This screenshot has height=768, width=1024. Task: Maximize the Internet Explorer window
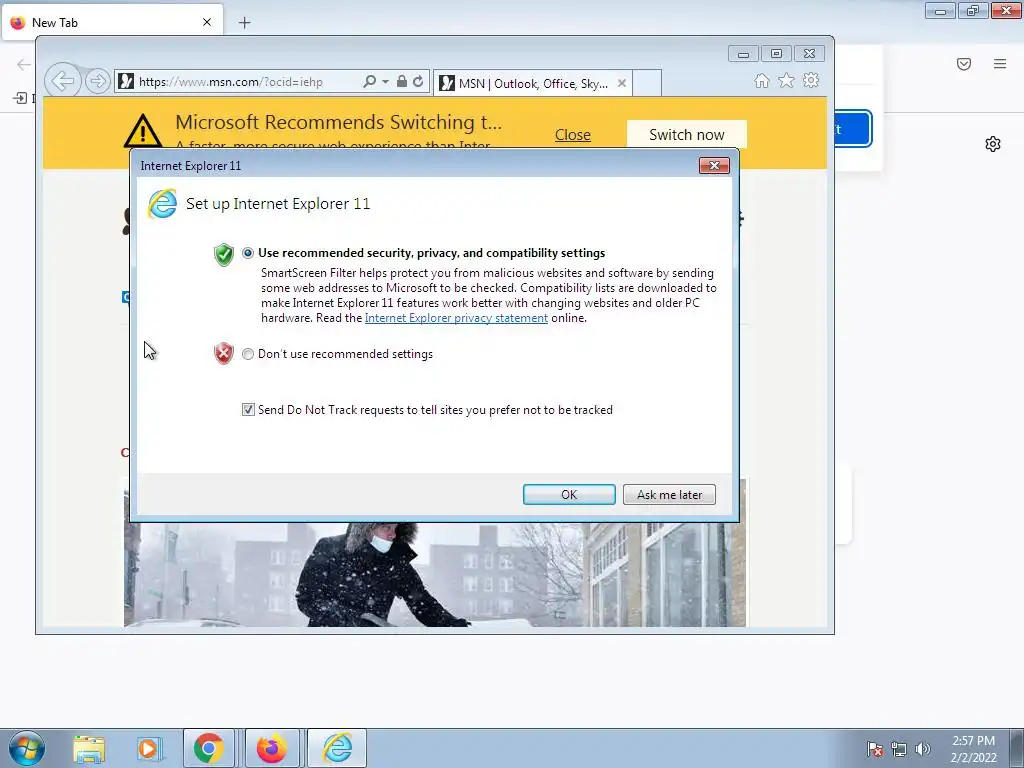point(776,54)
